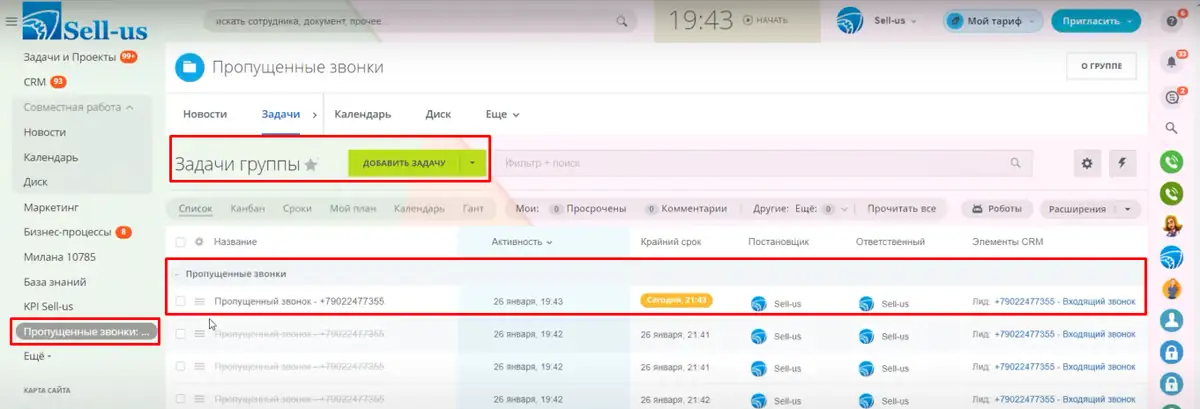Viewport: 1200px width, 409px height.
Task: Collapse the Совместная работа sidebar section
Action: tap(129, 107)
